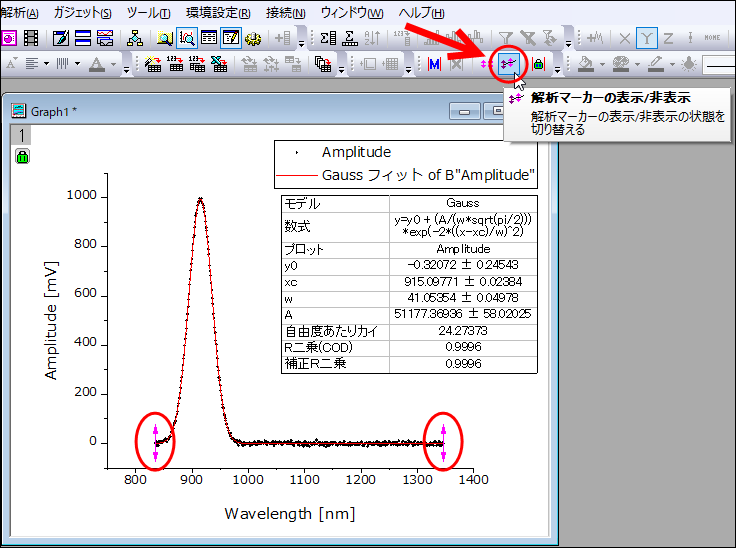The height and width of the screenshot is (548, 736).
Task: Minimize the Graph1 window
Action: point(464,112)
